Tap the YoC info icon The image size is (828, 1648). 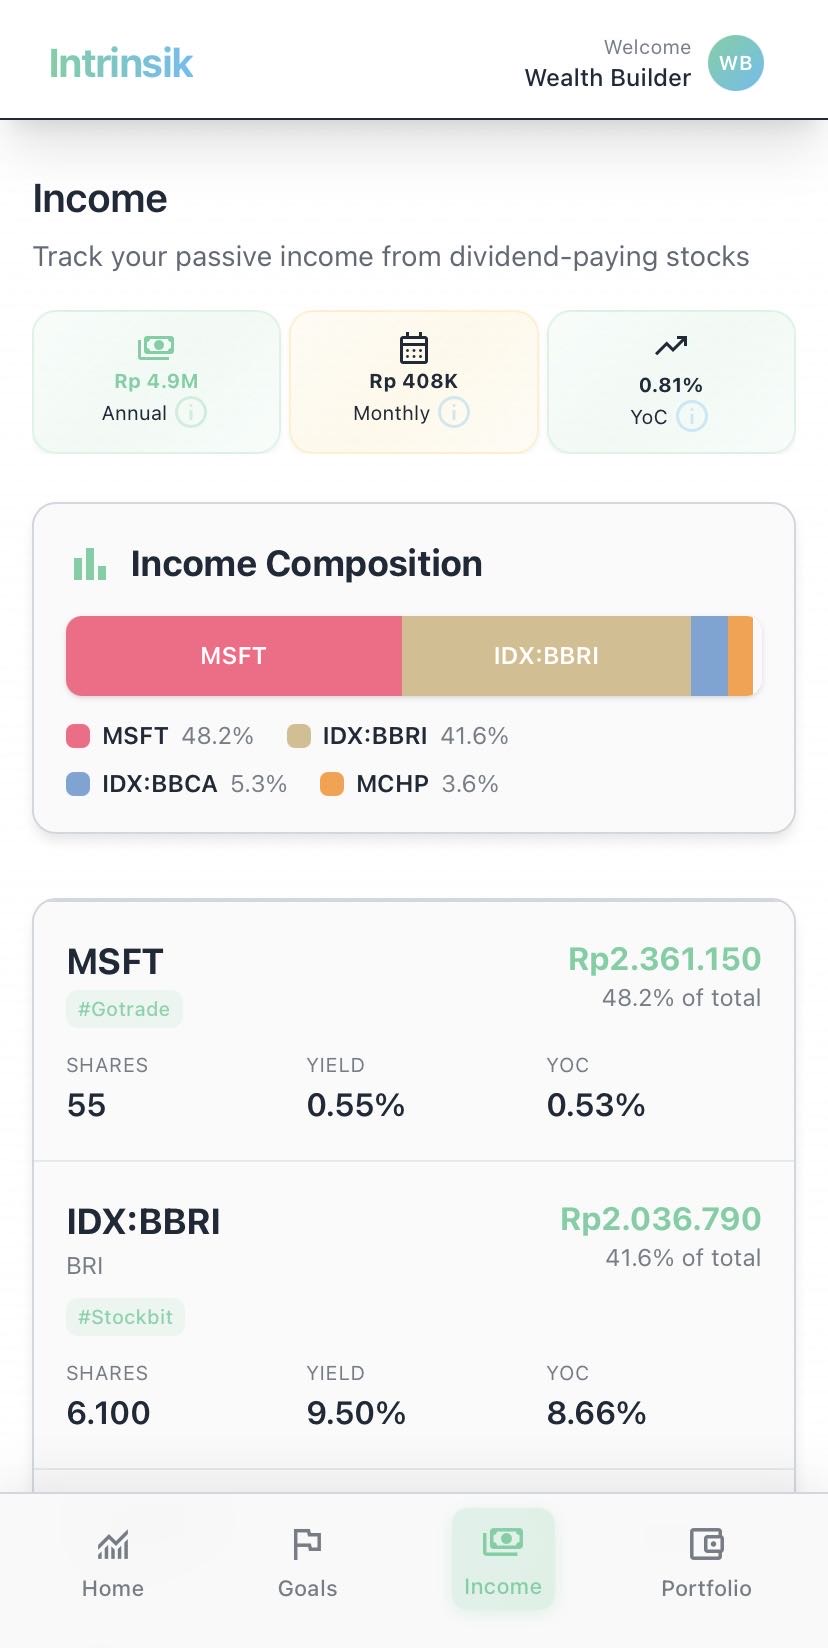point(692,416)
